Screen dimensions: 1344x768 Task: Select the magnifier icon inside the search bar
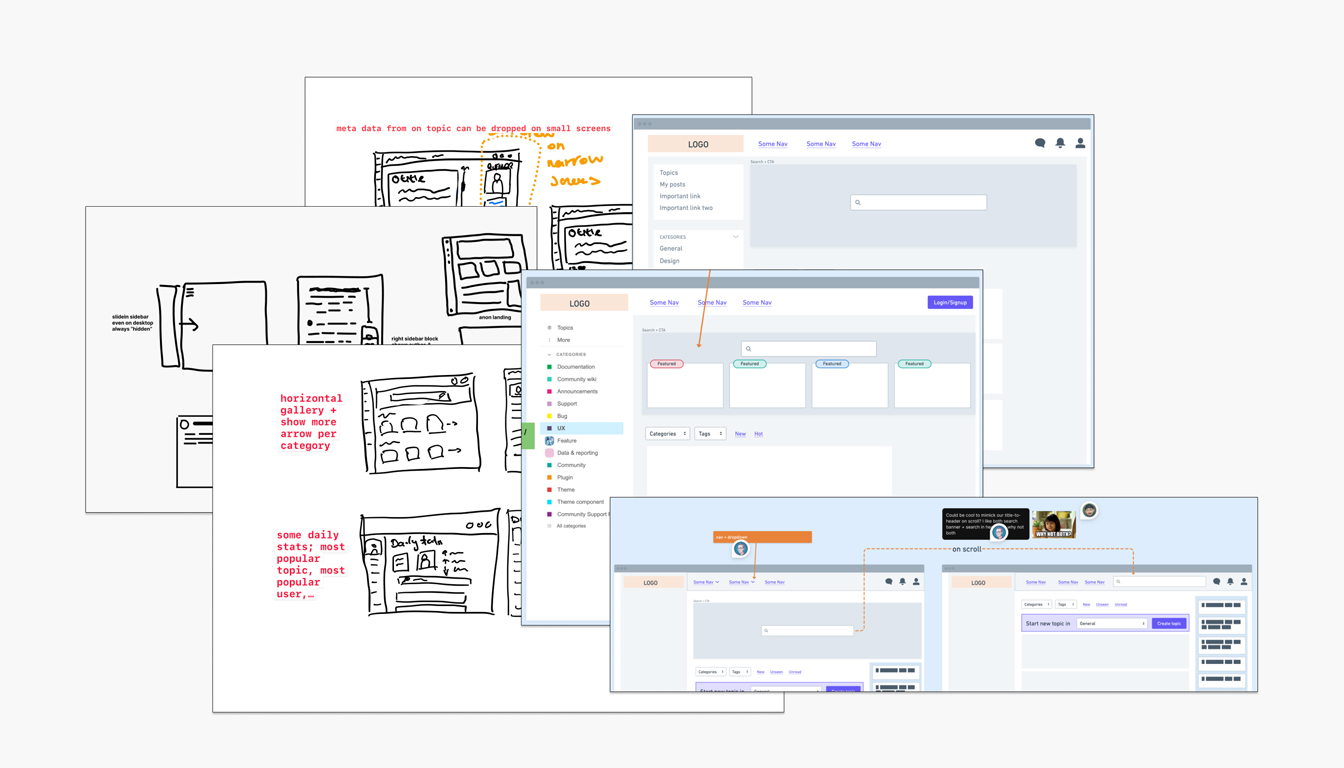[748, 348]
